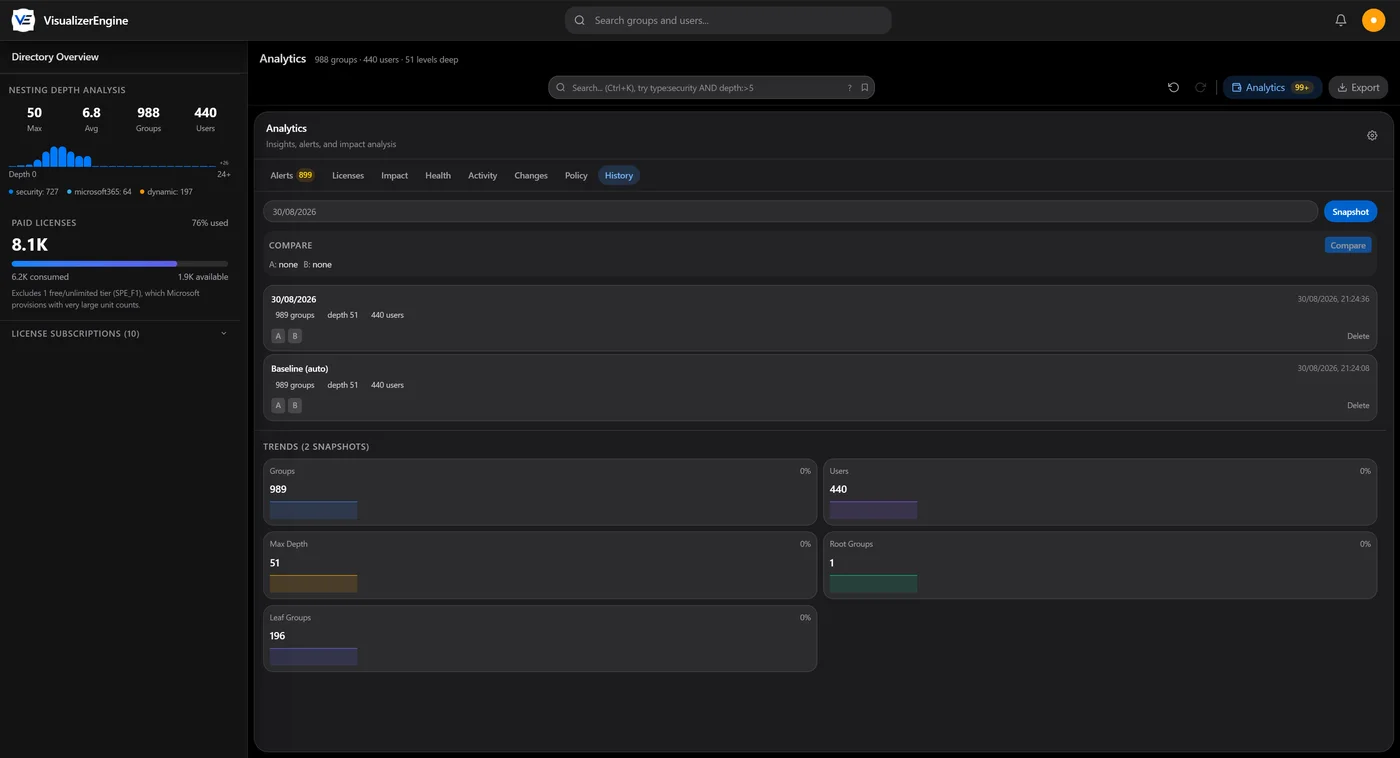Select the History tab

coord(619,176)
